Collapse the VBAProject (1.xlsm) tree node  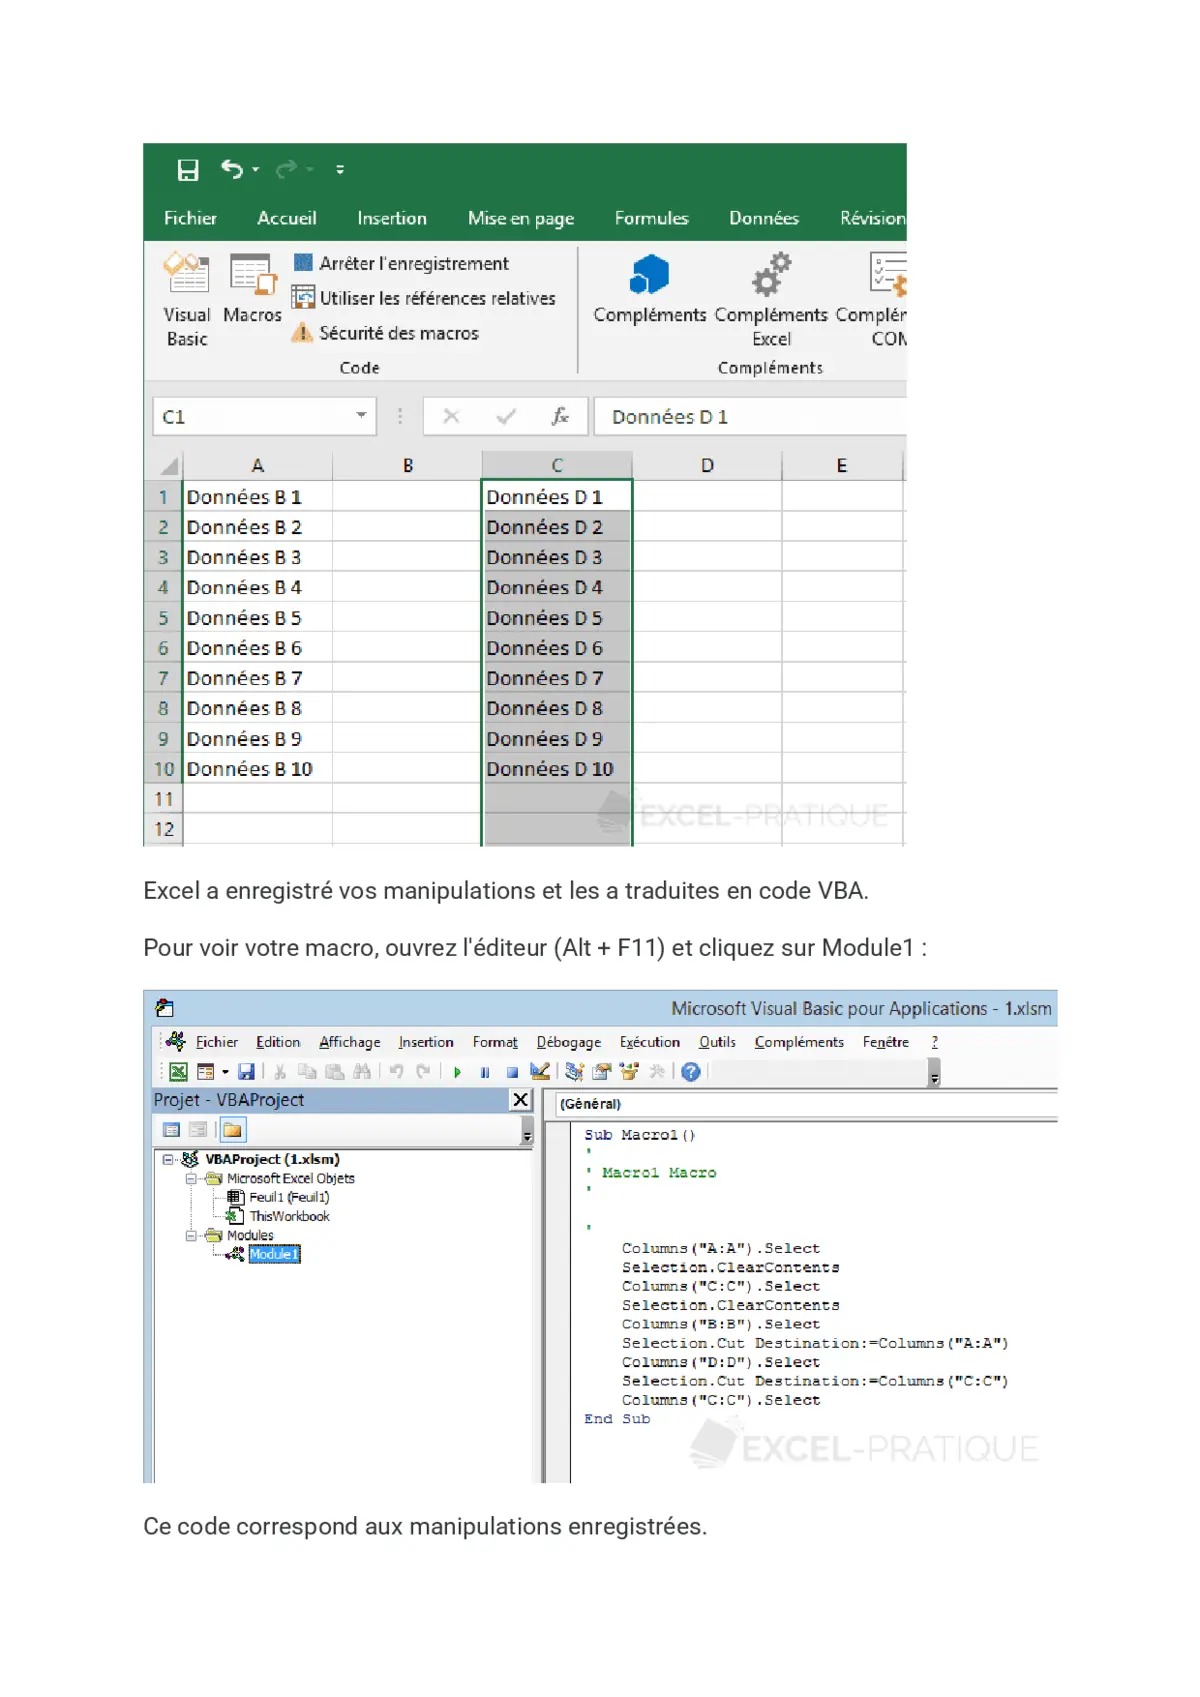(x=168, y=1159)
